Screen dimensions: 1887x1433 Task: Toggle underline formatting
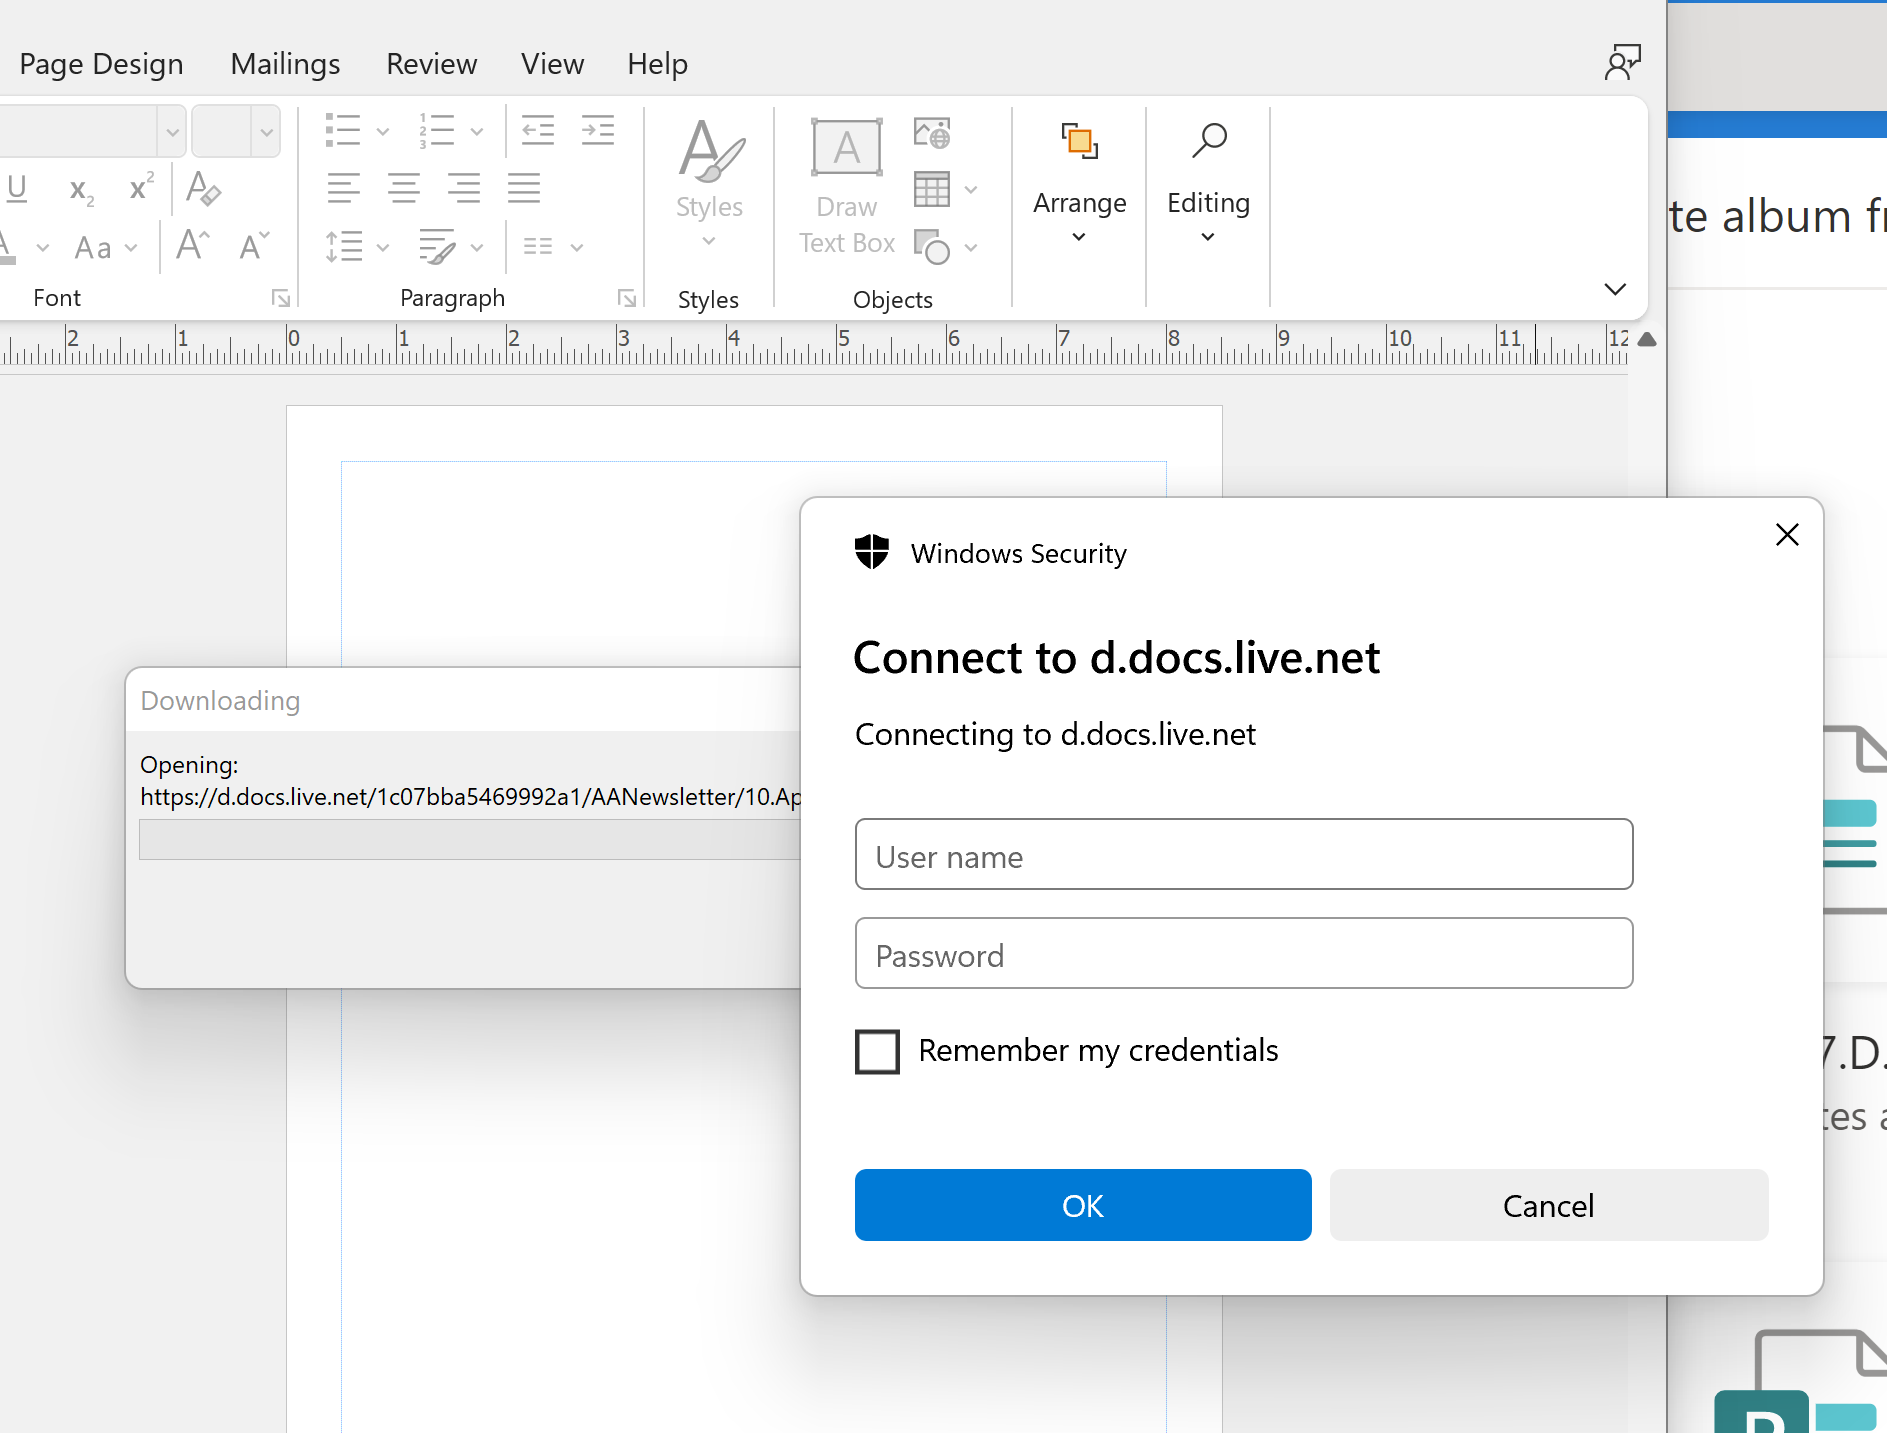click(16, 188)
